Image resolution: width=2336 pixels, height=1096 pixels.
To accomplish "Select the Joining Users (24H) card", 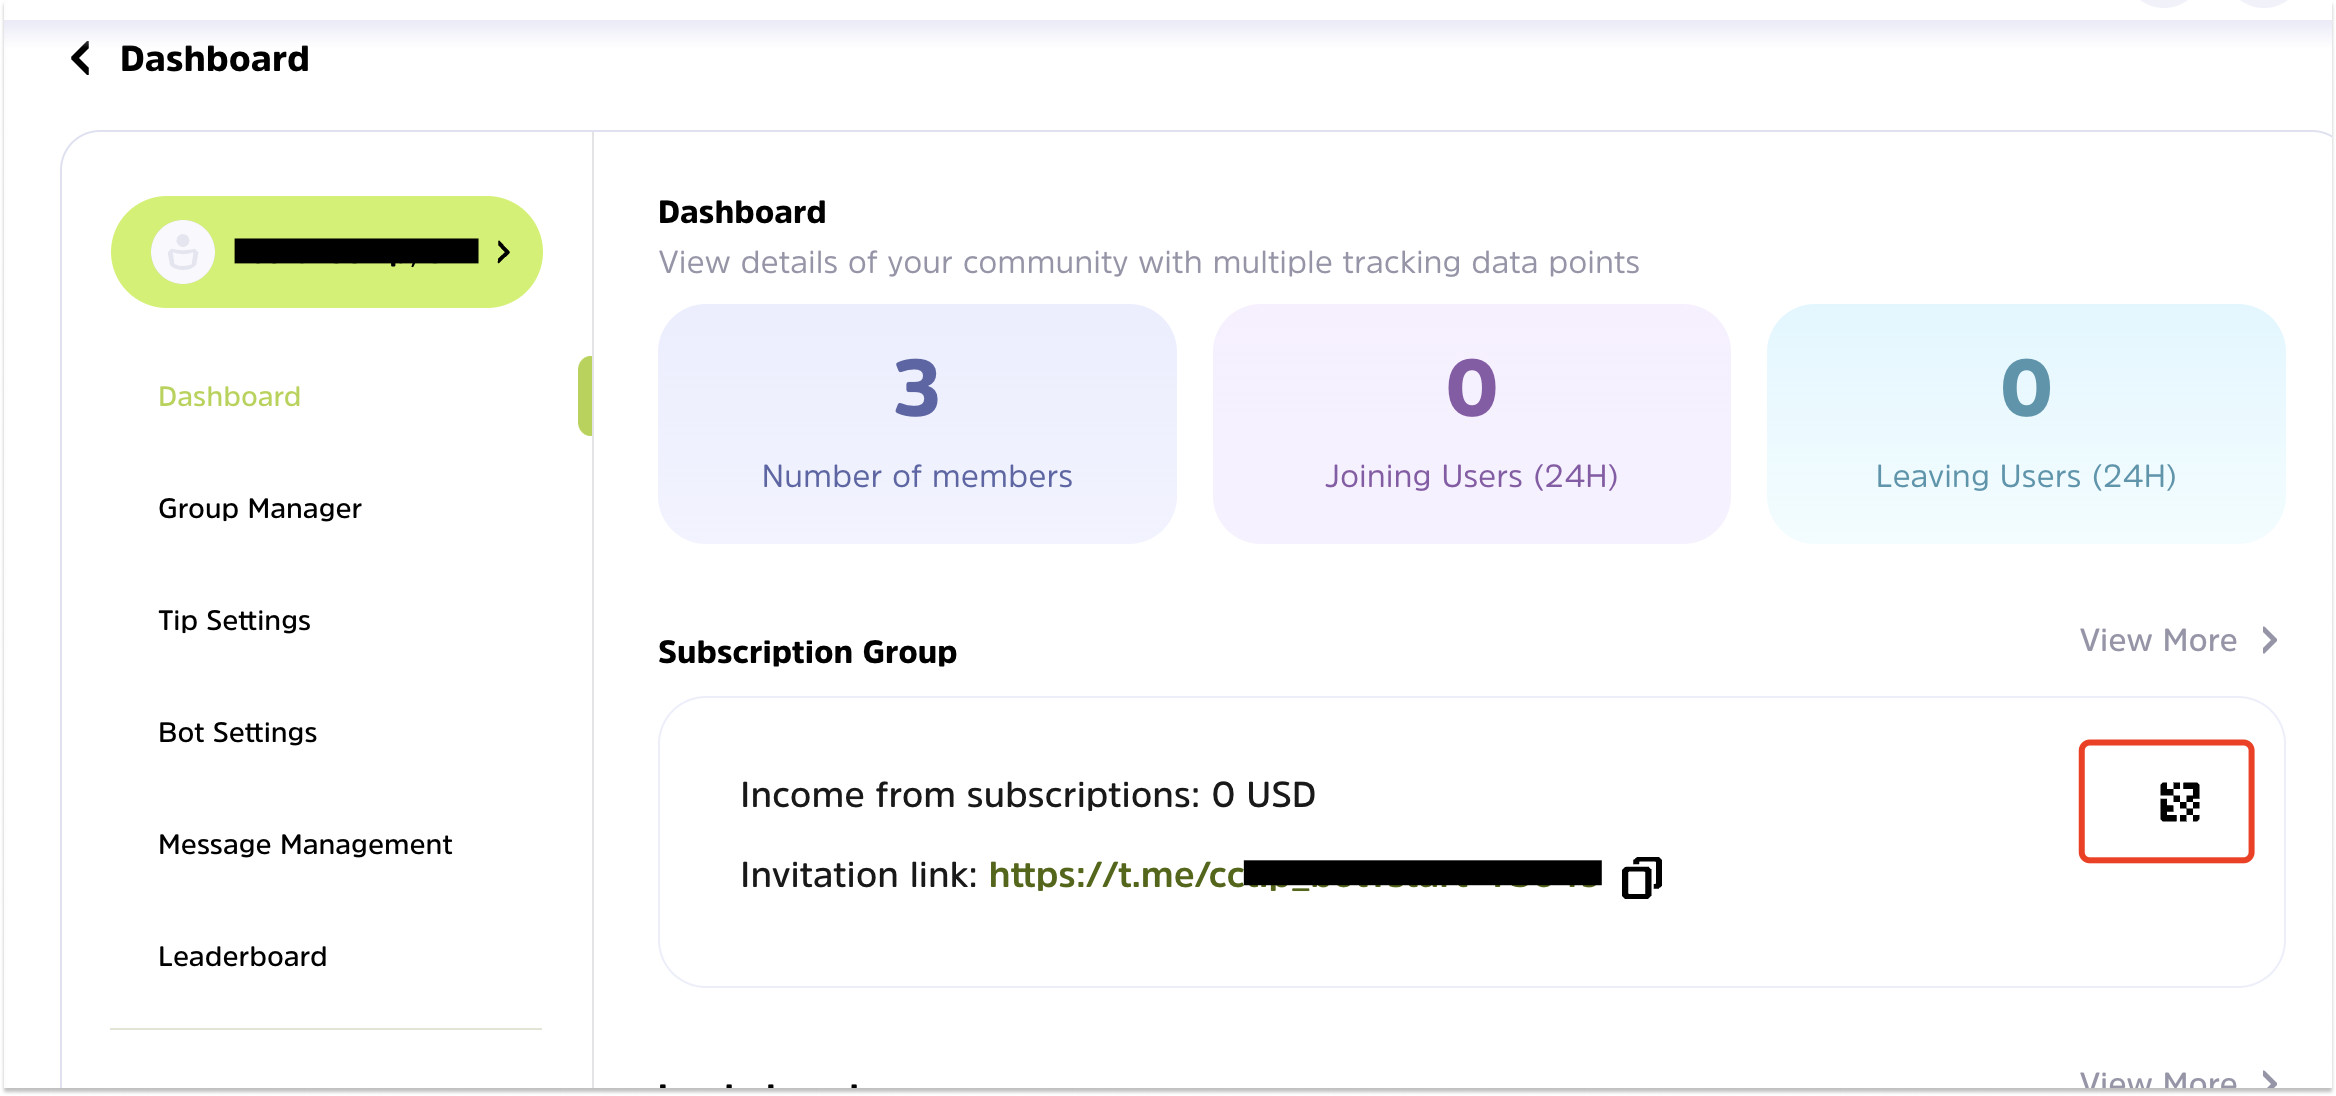I will pos(1471,424).
